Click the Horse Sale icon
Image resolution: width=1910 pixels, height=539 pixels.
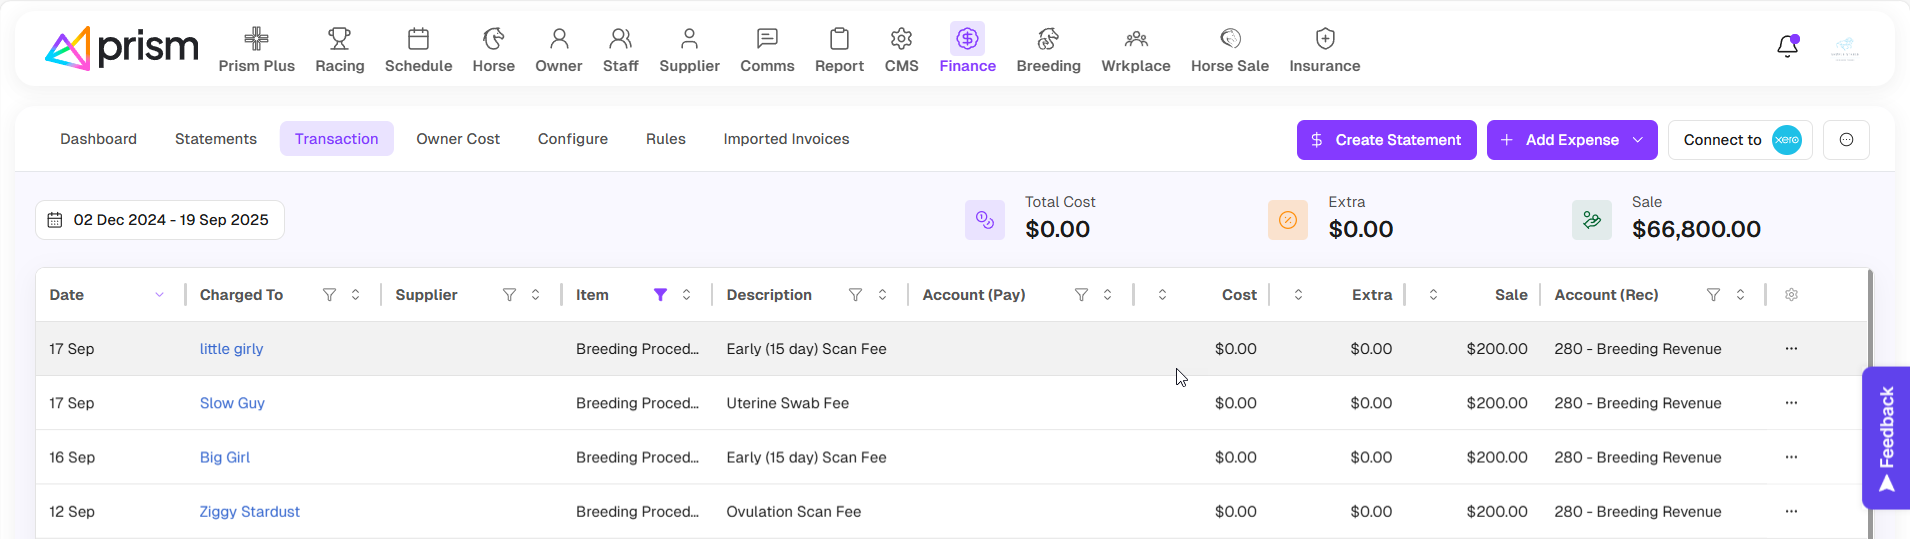(x=1229, y=40)
